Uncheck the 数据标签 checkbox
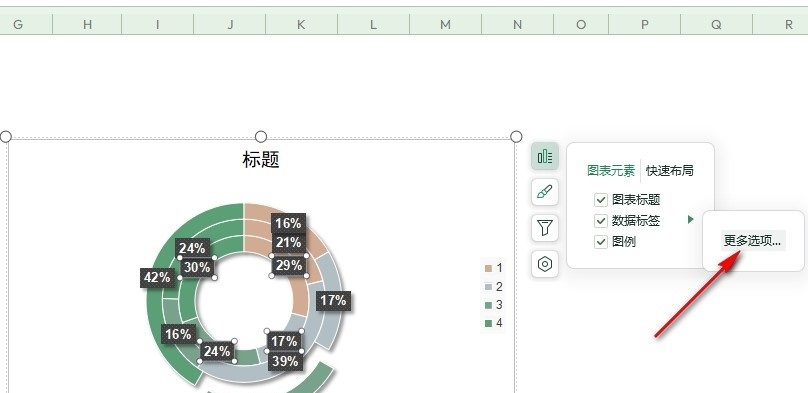The width and height of the screenshot is (808, 393). (x=601, y=221)
